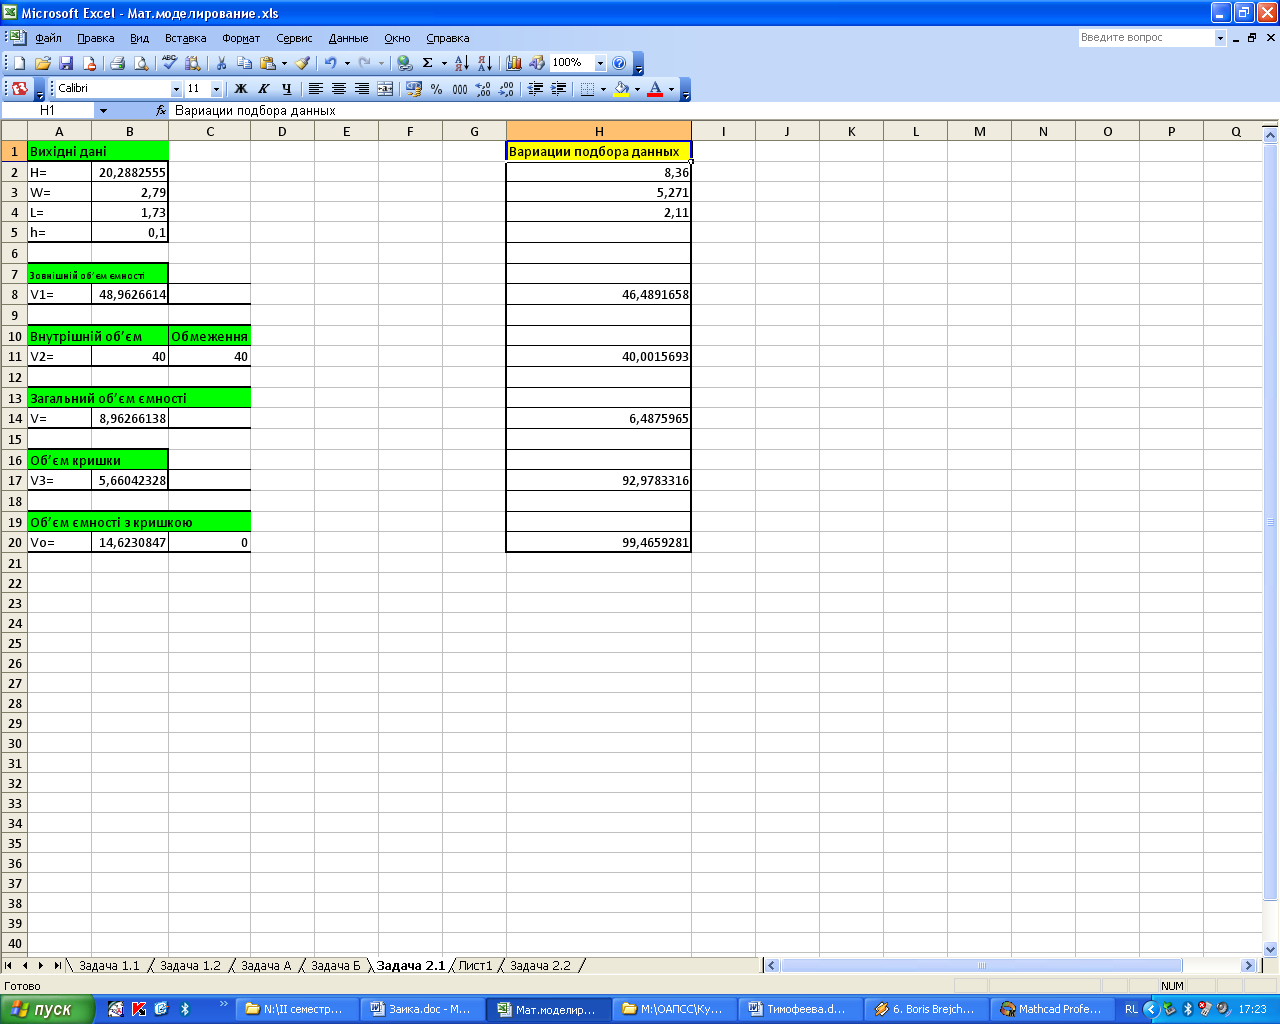Open the font name dropdown (Calibri)
Viewport: 1280px width, 1024px height.
[x=176, y=89]
